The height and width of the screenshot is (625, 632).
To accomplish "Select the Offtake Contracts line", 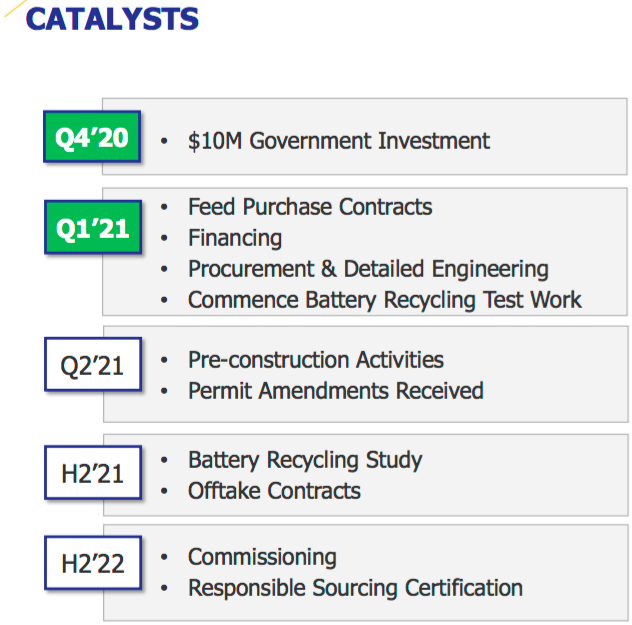I will click(x=274, y=491).
